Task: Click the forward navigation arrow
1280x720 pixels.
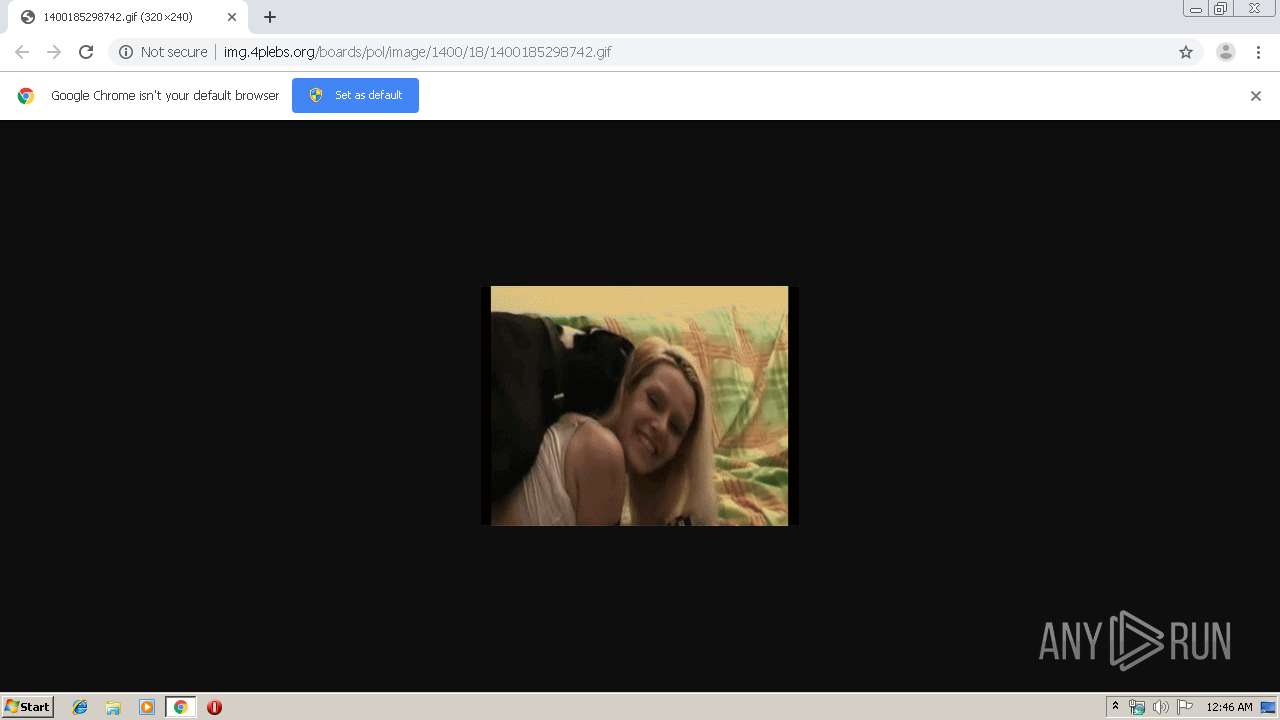Action: pos(54,52)
